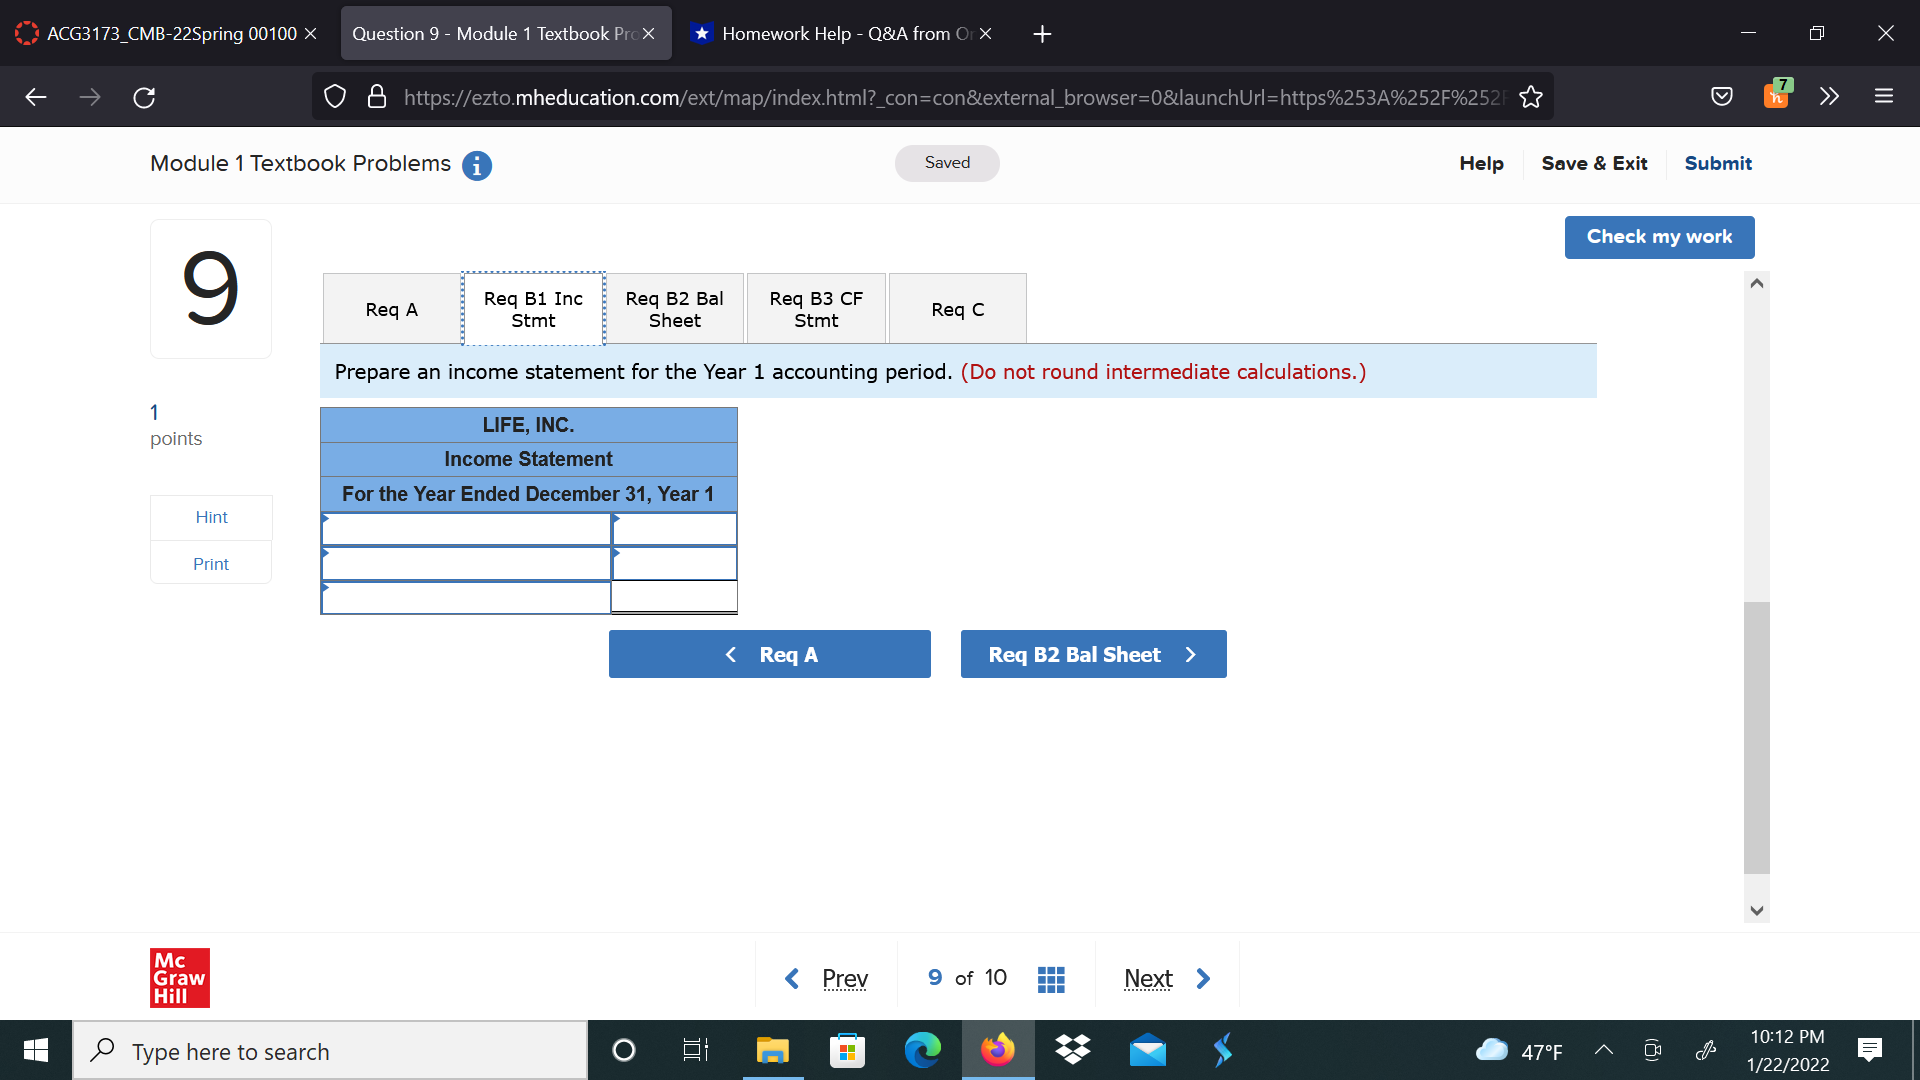Screen dimensions: 1920x1080
Task: Open the Firefox application menu icon
Action: click(x=1884, y=96)
